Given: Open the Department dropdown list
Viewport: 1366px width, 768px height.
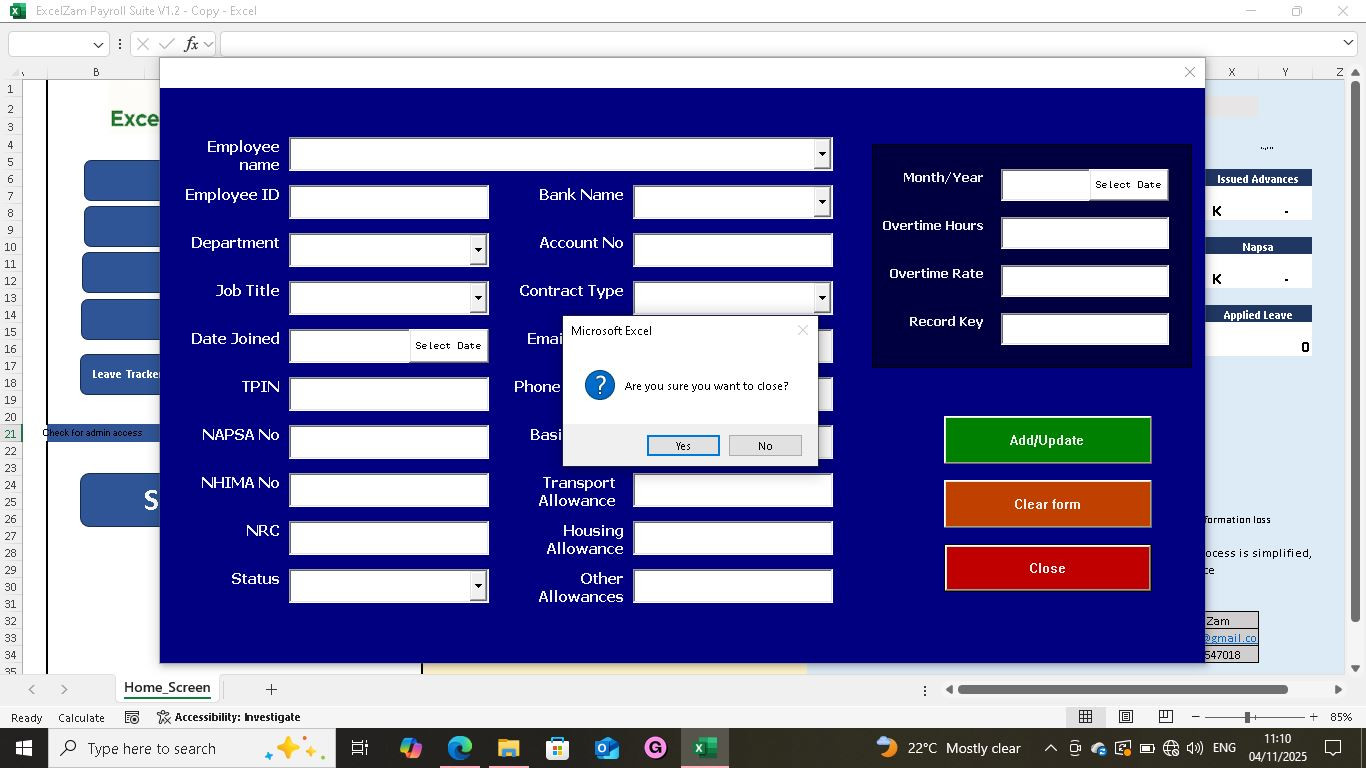Looking at the screenshot, I should [478, 250].
